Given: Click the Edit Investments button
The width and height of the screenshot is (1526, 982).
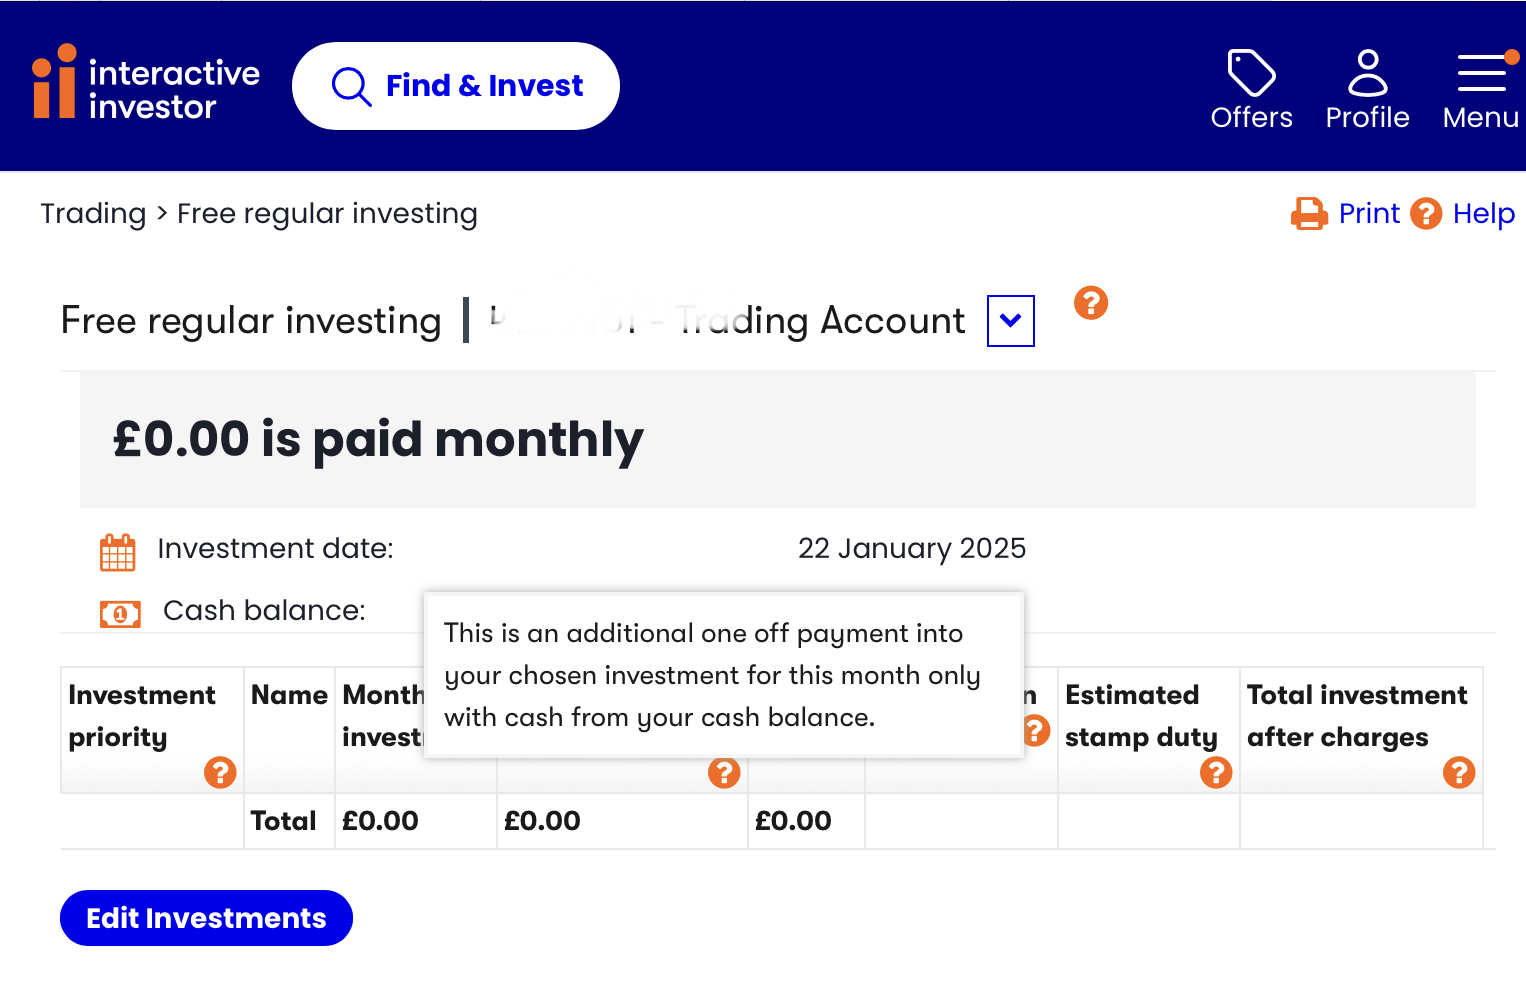Looking at the screenshot, I should [x=206, y=918].
